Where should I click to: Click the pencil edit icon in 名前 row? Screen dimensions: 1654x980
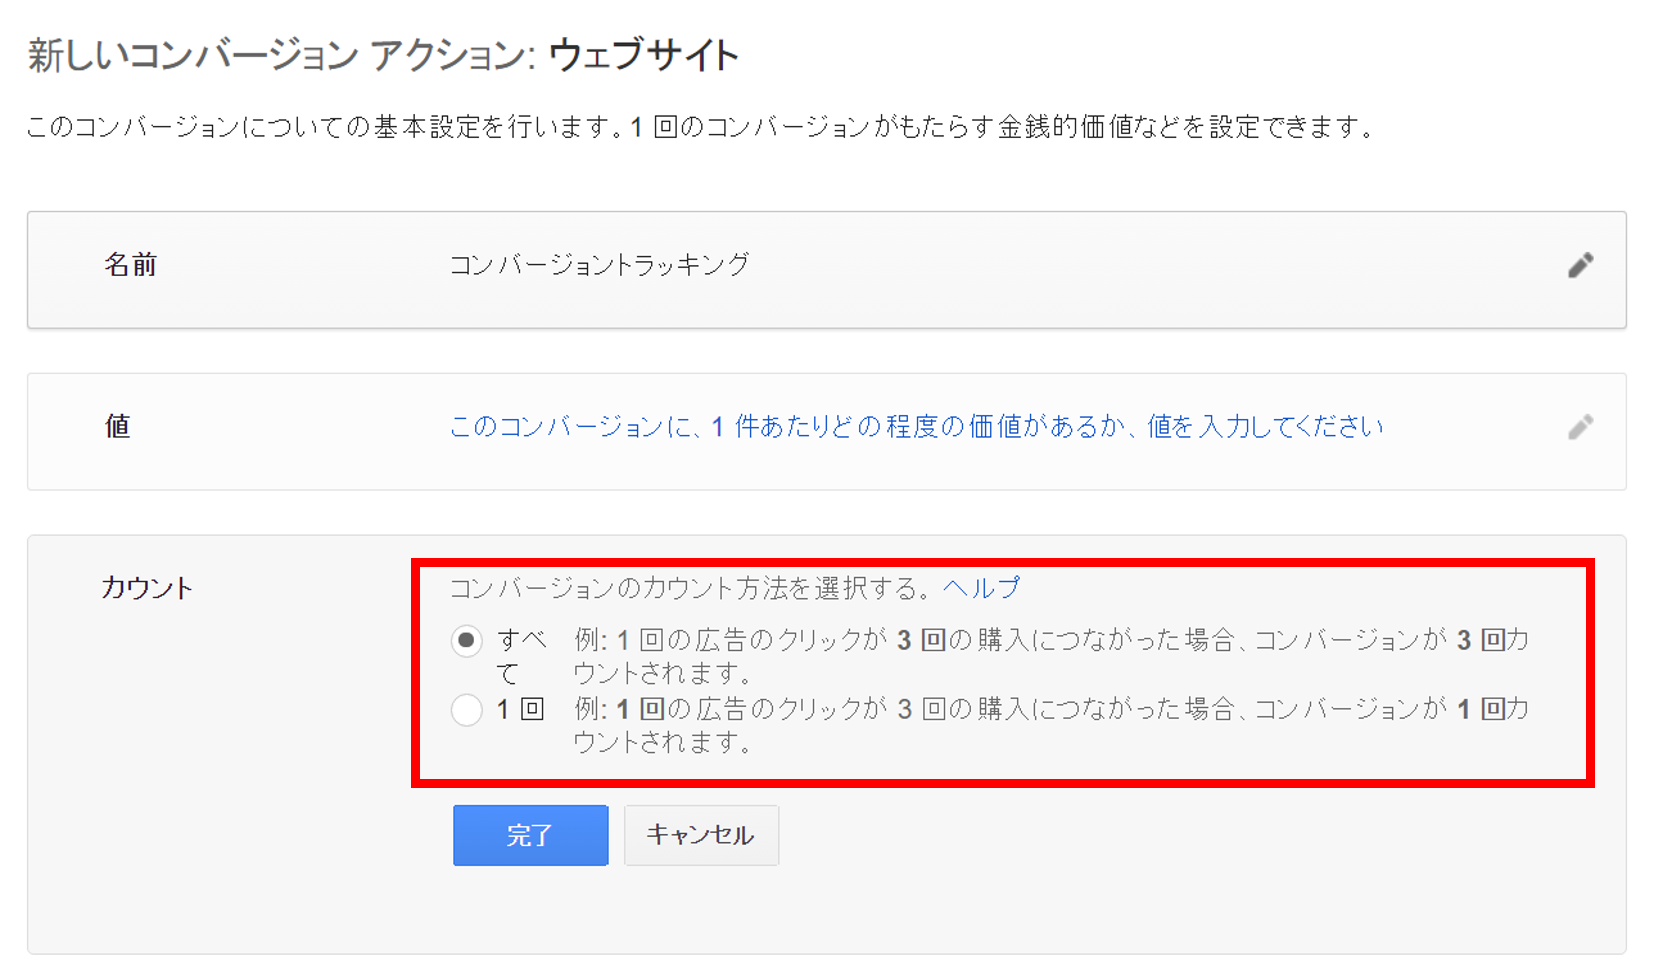tap(1580, 265)
